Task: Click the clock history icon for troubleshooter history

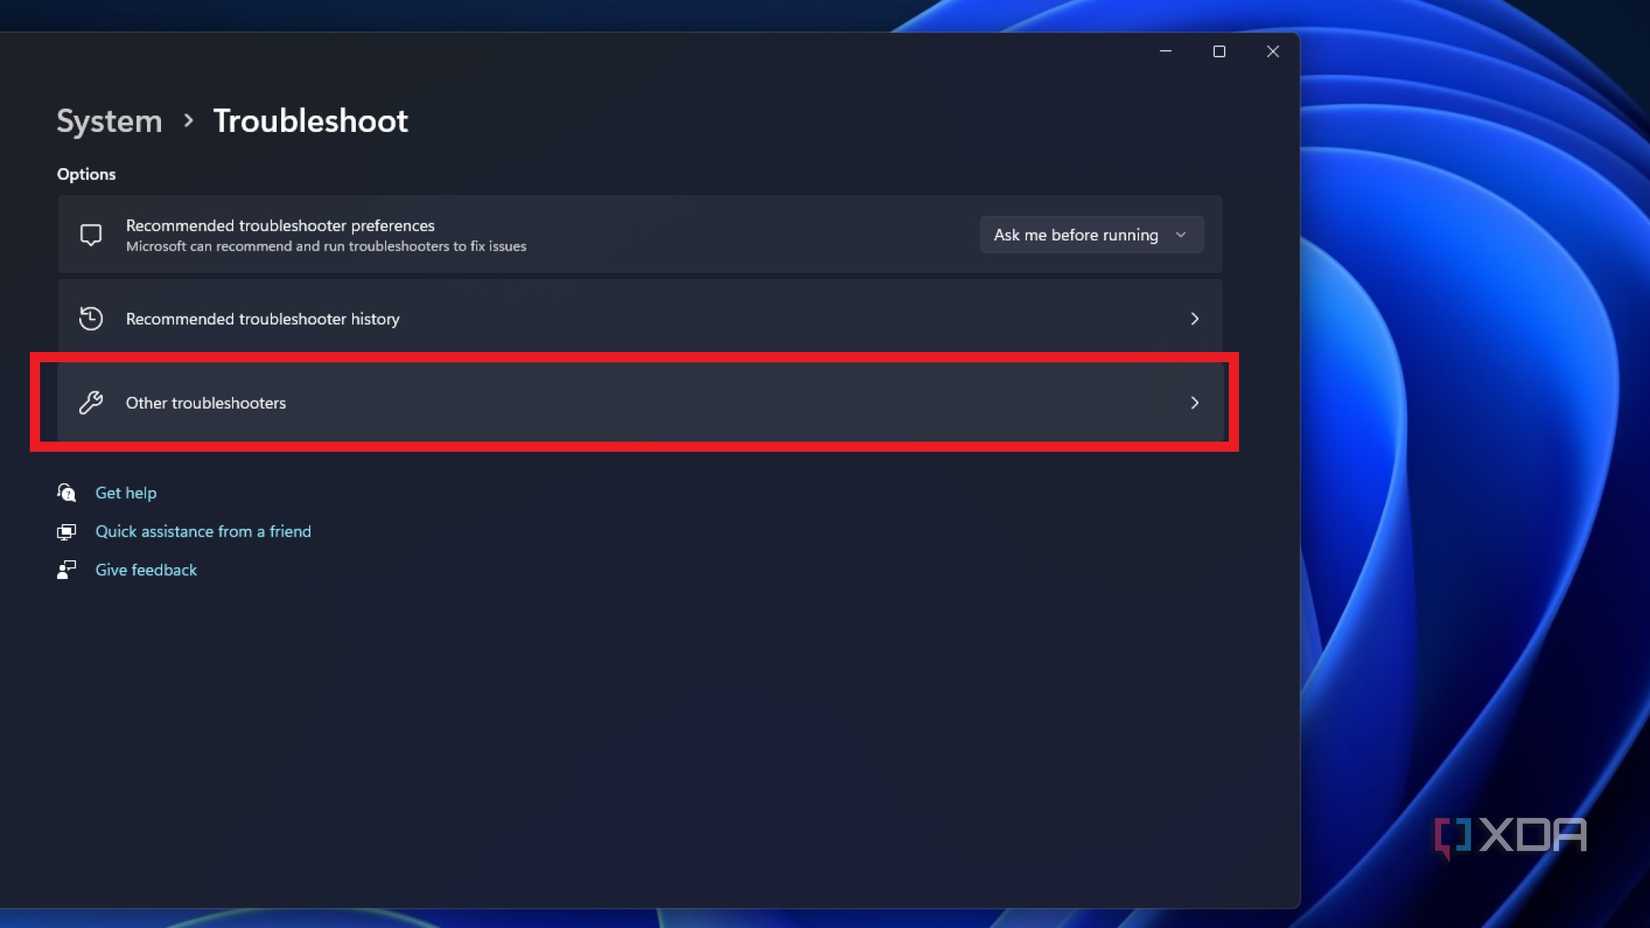Action: pyautogui.click(x=91, y=318)
